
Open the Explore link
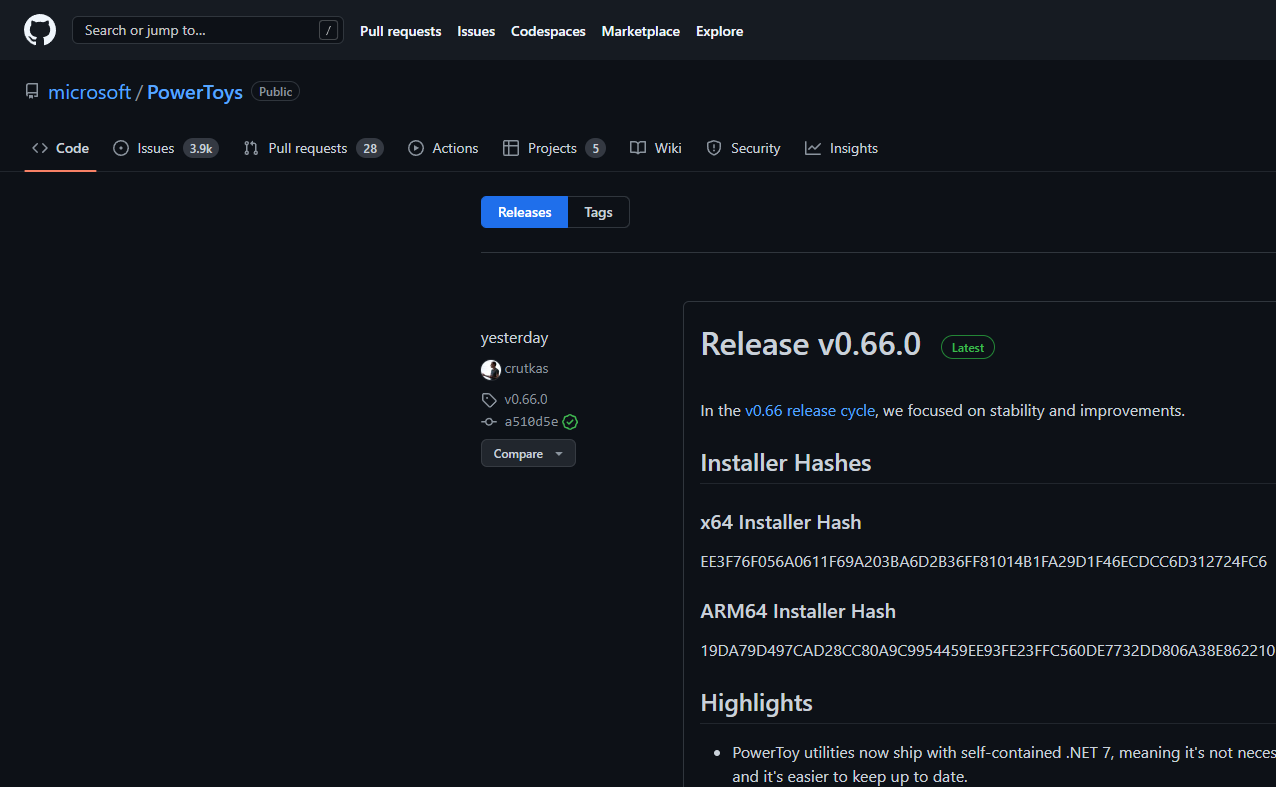point(719,31)
